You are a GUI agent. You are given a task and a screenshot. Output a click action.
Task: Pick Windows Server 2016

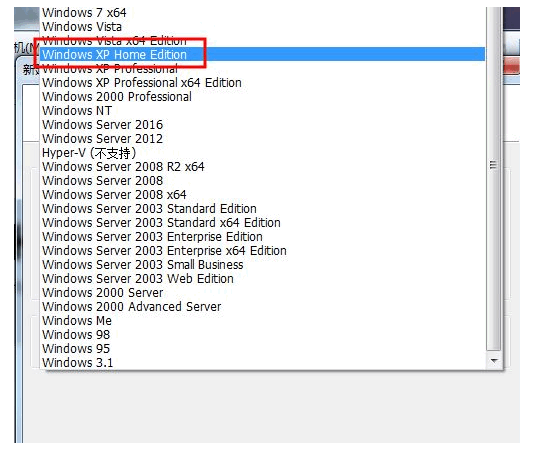(263, 124)
